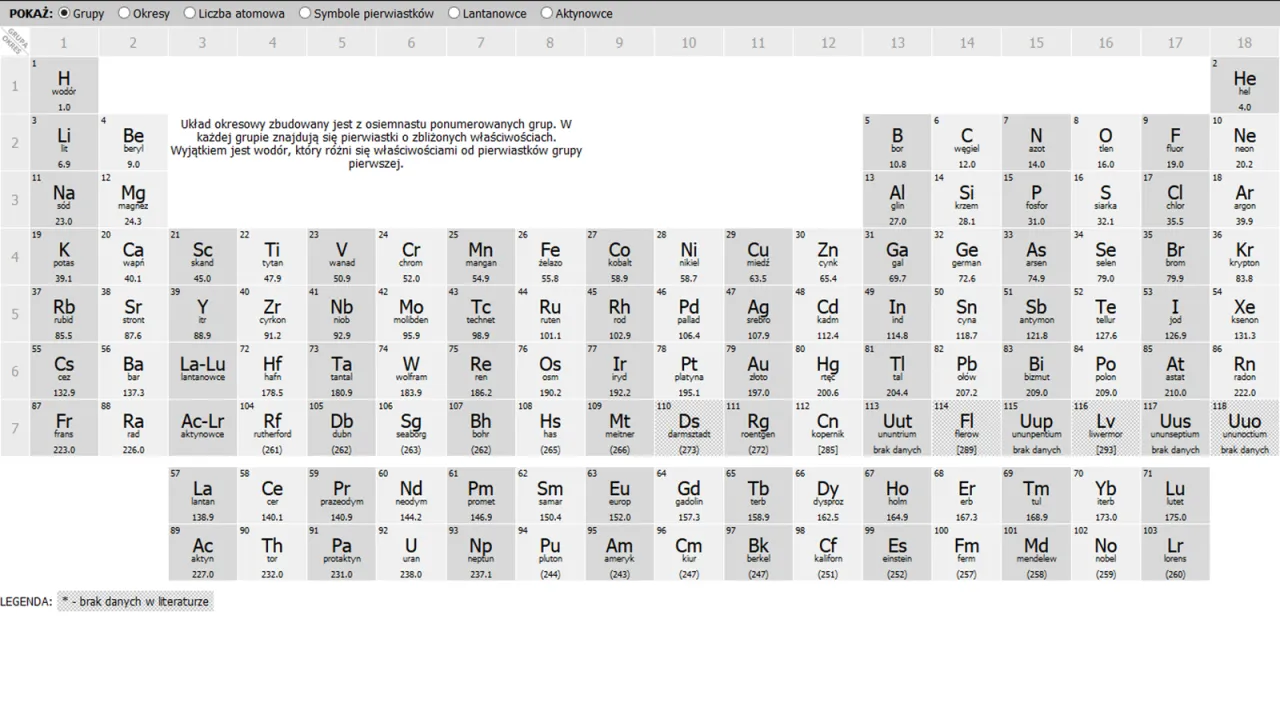Select the gold (Au) element tile
This screenshot has height=719, width=1280.
click(758, 371)
